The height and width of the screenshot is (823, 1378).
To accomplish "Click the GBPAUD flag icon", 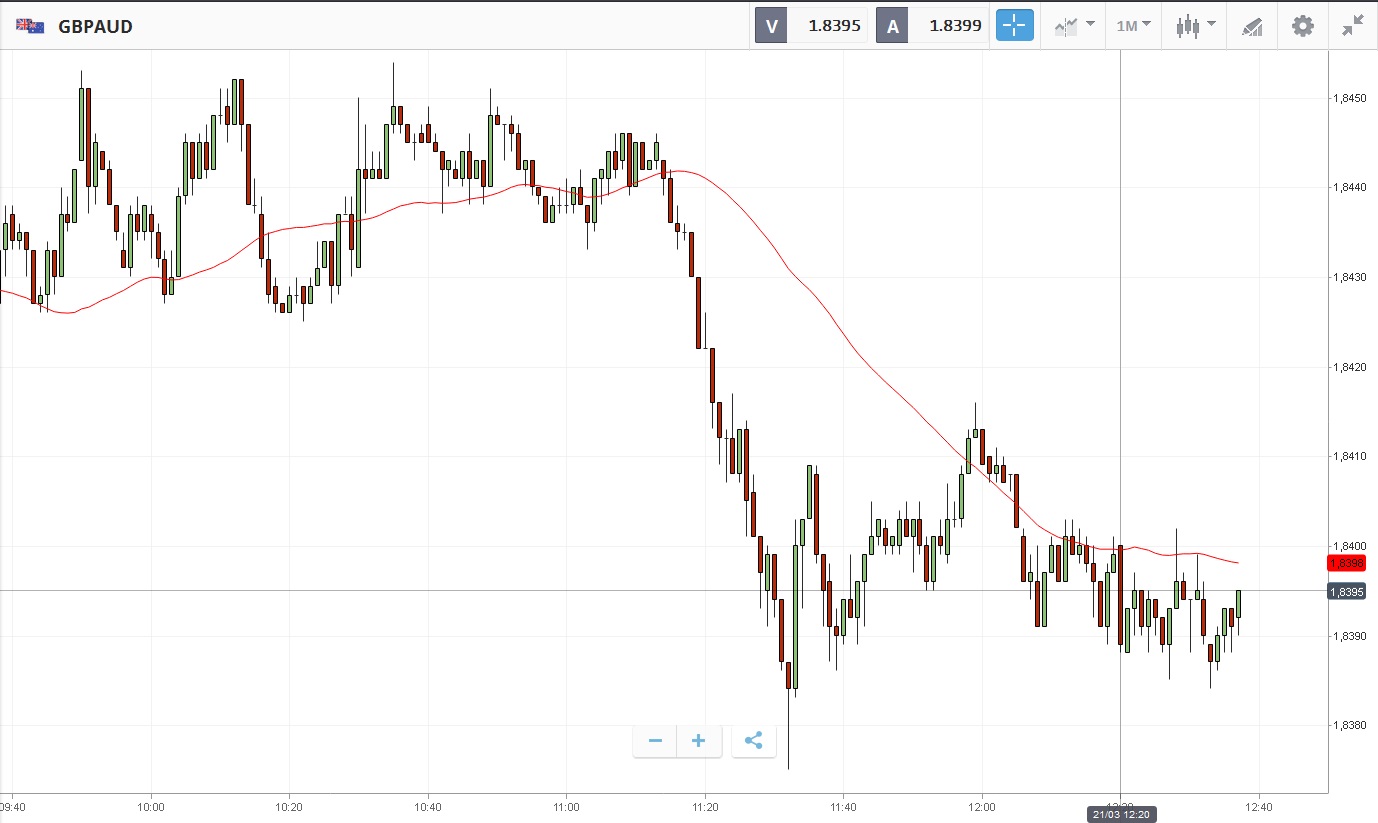I will pyautogui.click(x=30, y=26).
